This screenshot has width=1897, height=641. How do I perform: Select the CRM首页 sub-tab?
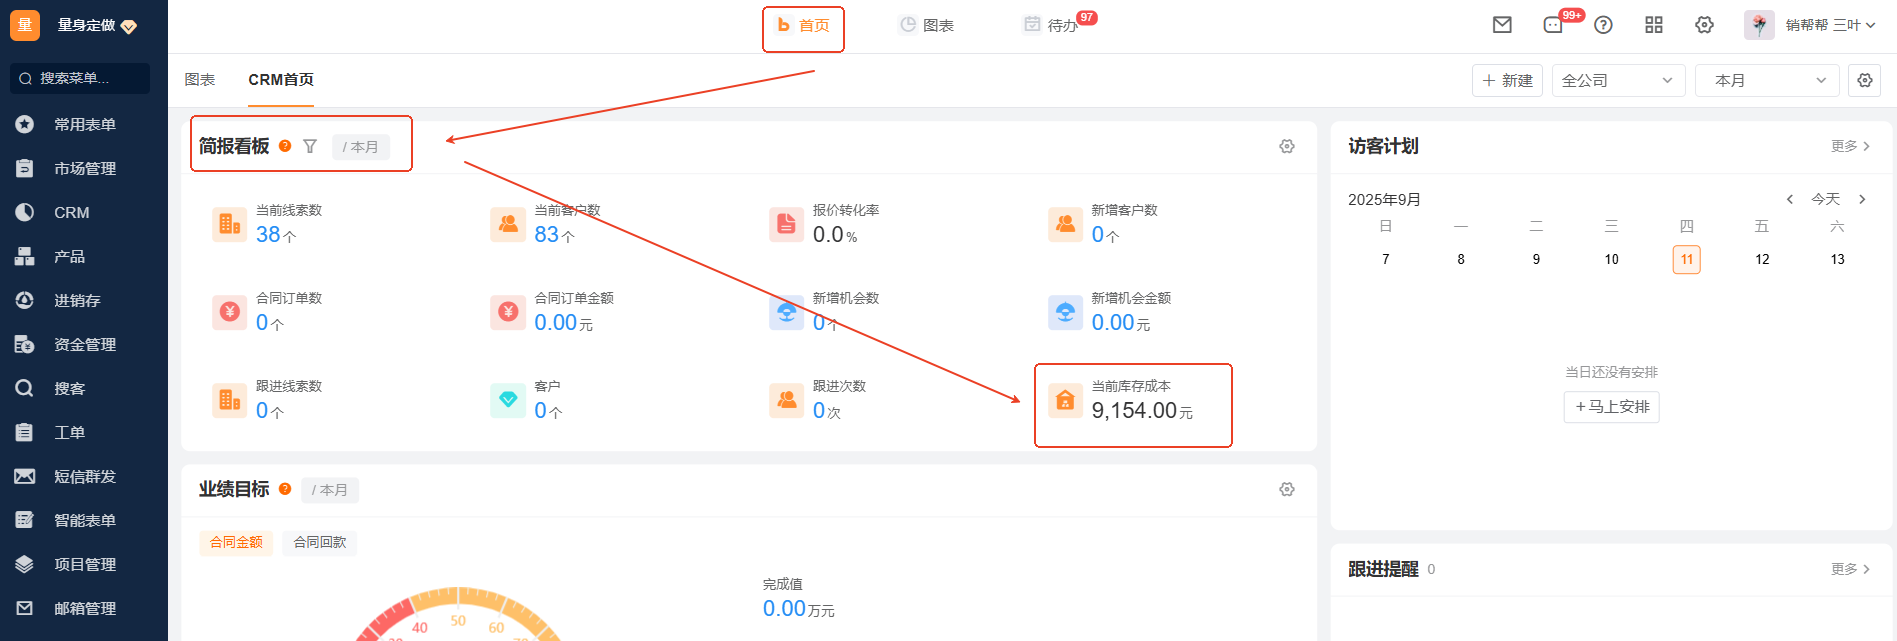click(281, 80)
